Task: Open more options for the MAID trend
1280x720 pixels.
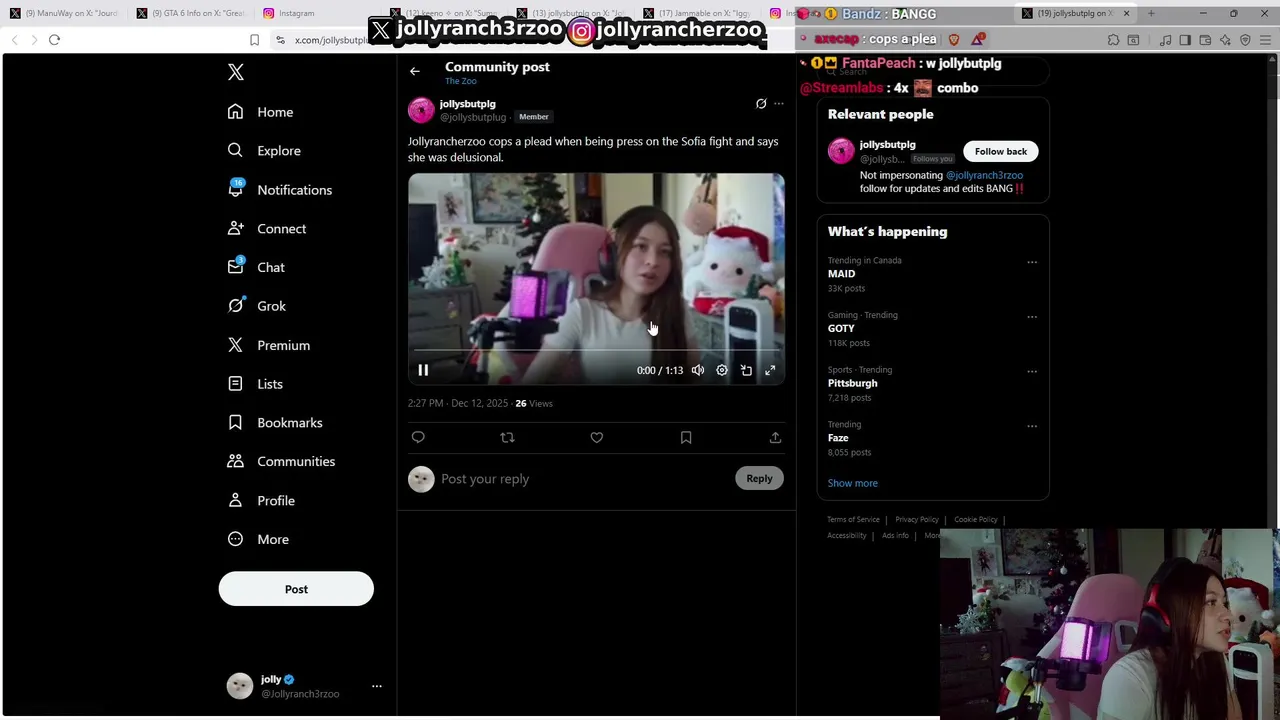Action: click(x=1032, y=262)
